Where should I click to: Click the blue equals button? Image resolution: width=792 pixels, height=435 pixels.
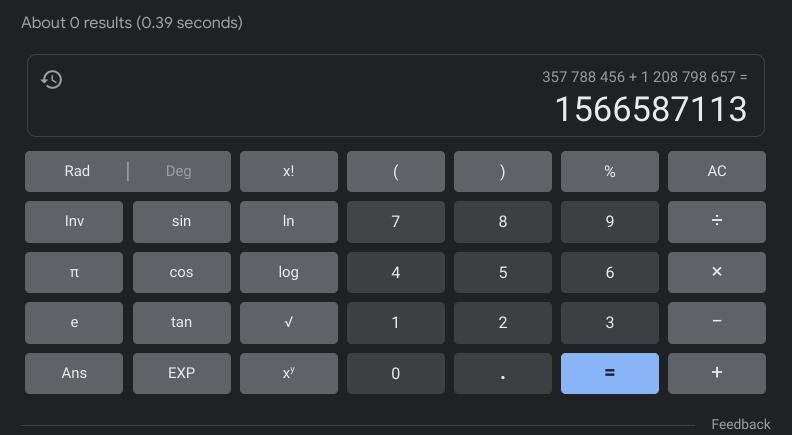pos(610,373)
